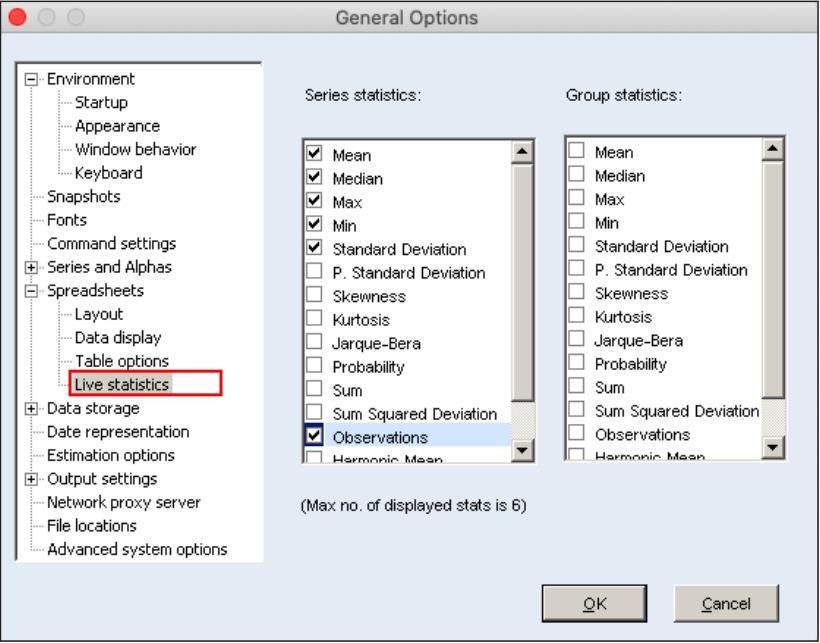Select the Keyboard environment settings
The width and height of the screenshot is (820, 643).
tap(108, 173)
